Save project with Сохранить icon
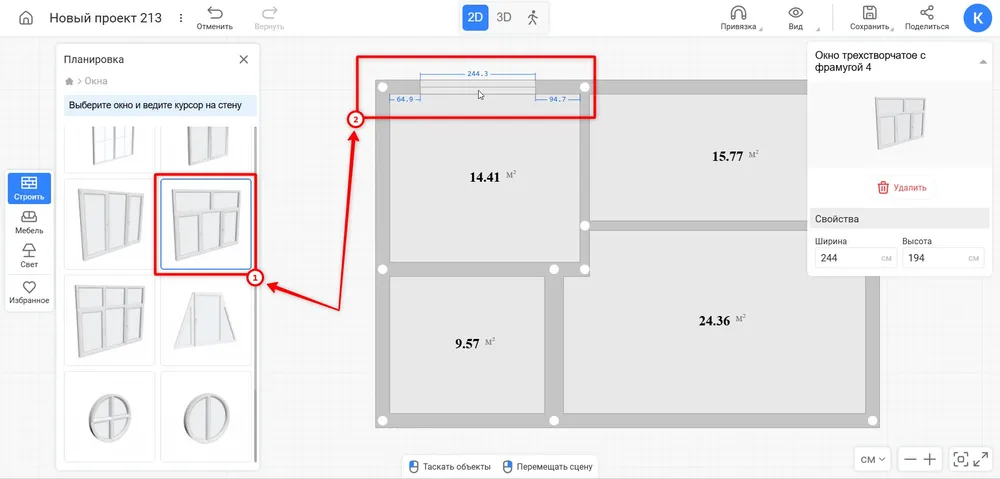The width and height of the screenshot is (1000, 479). 869,13
